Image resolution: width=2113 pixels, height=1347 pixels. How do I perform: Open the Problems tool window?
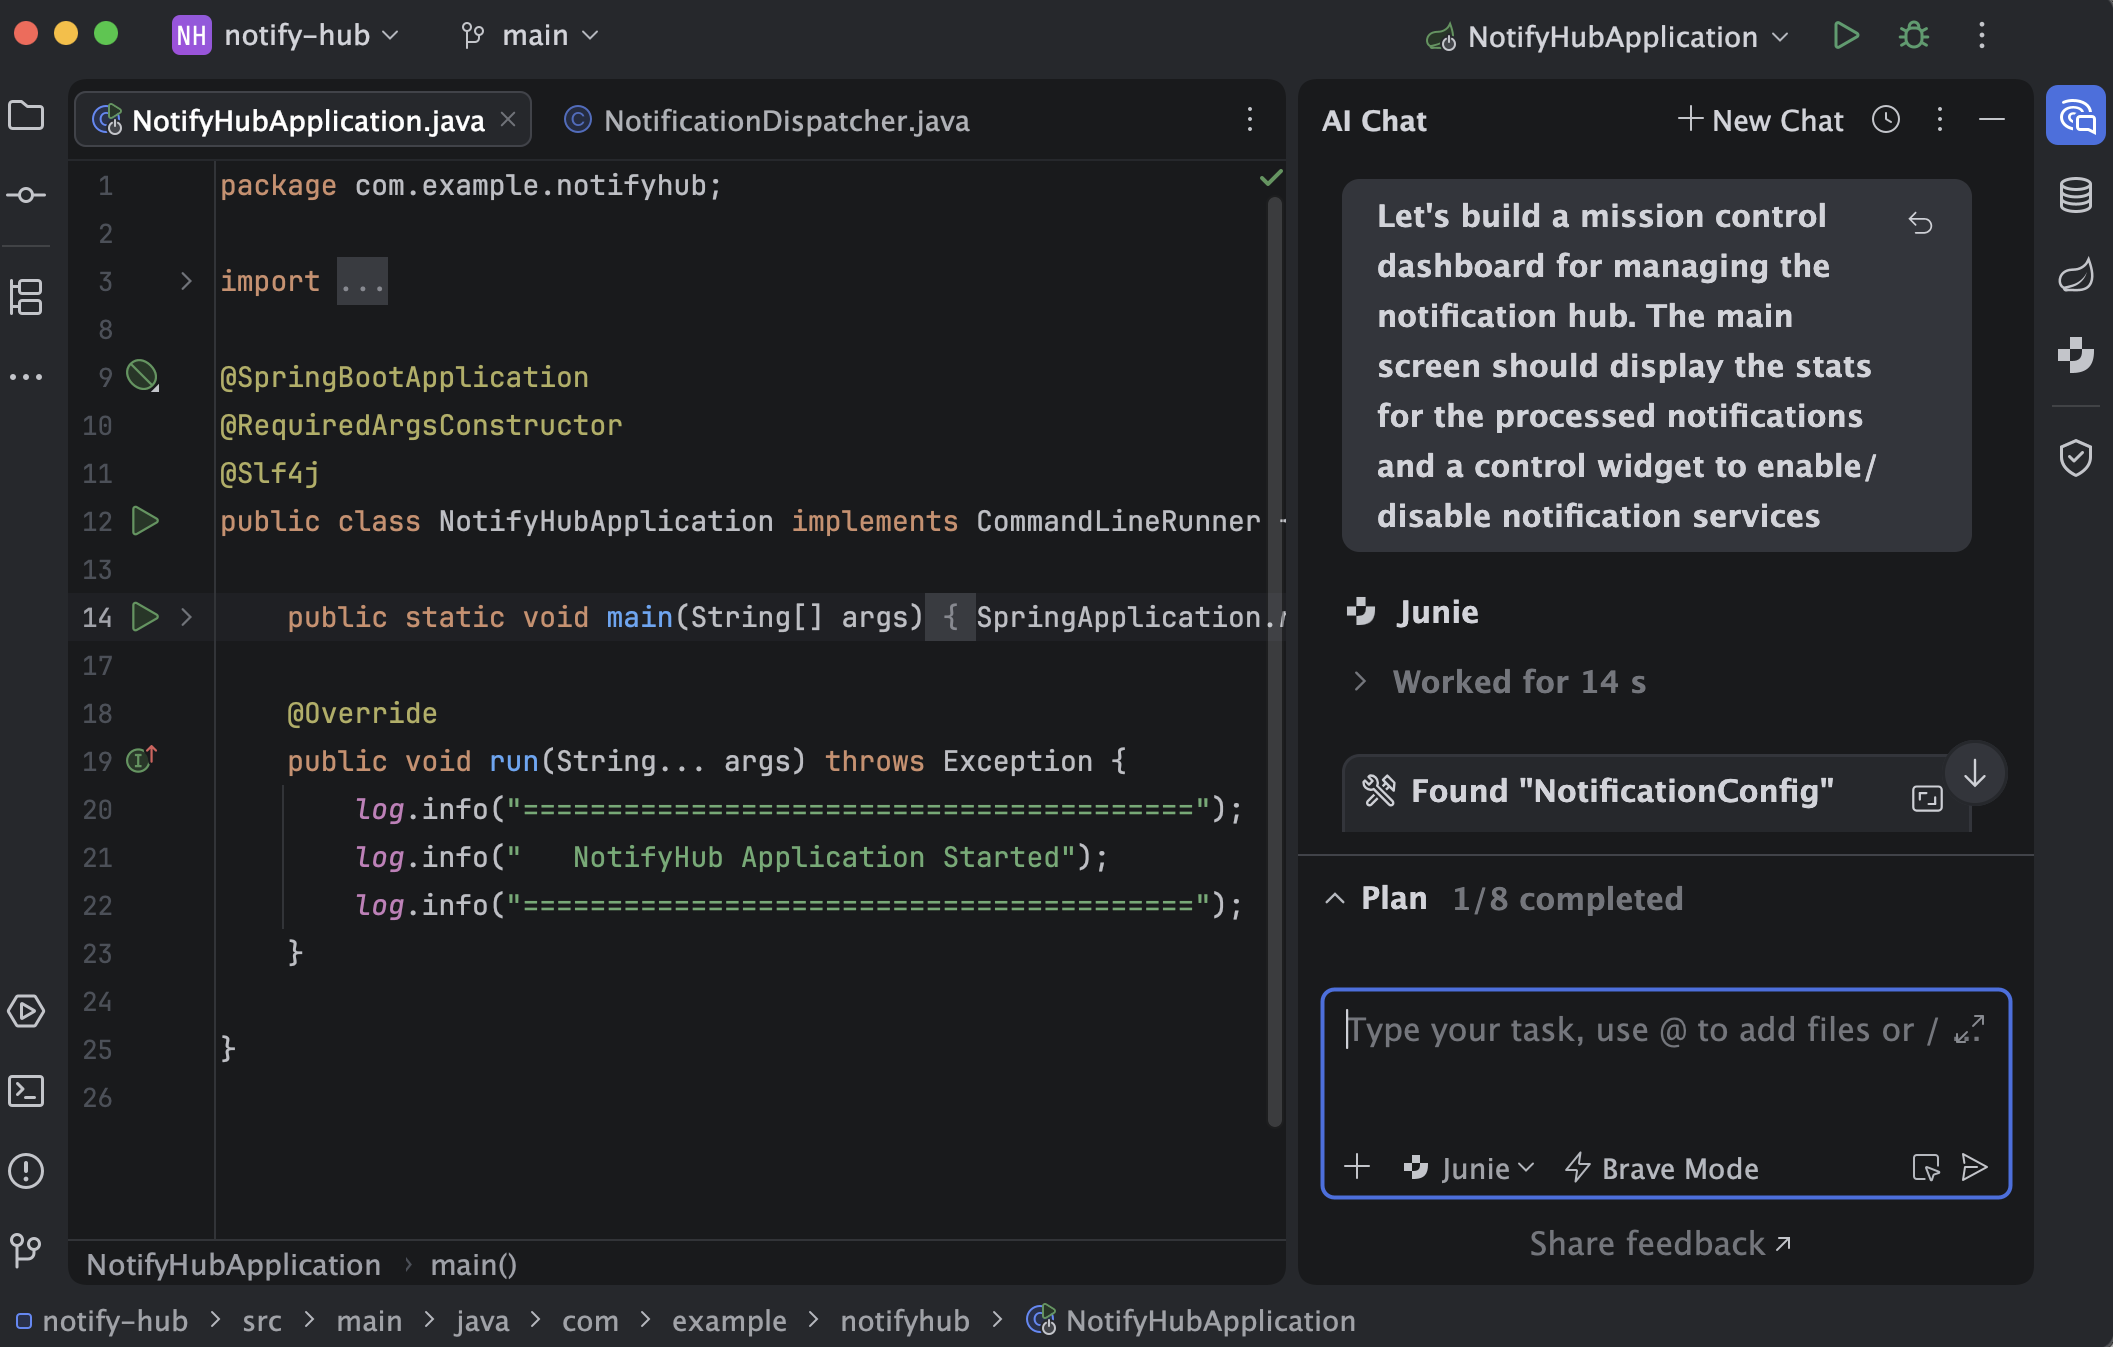26,1171
